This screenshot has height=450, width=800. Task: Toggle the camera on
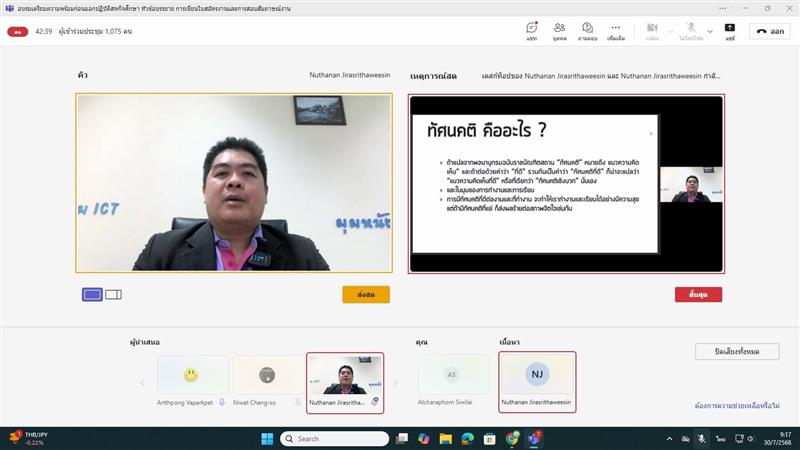pyautogui.click(x=651, y=30)
